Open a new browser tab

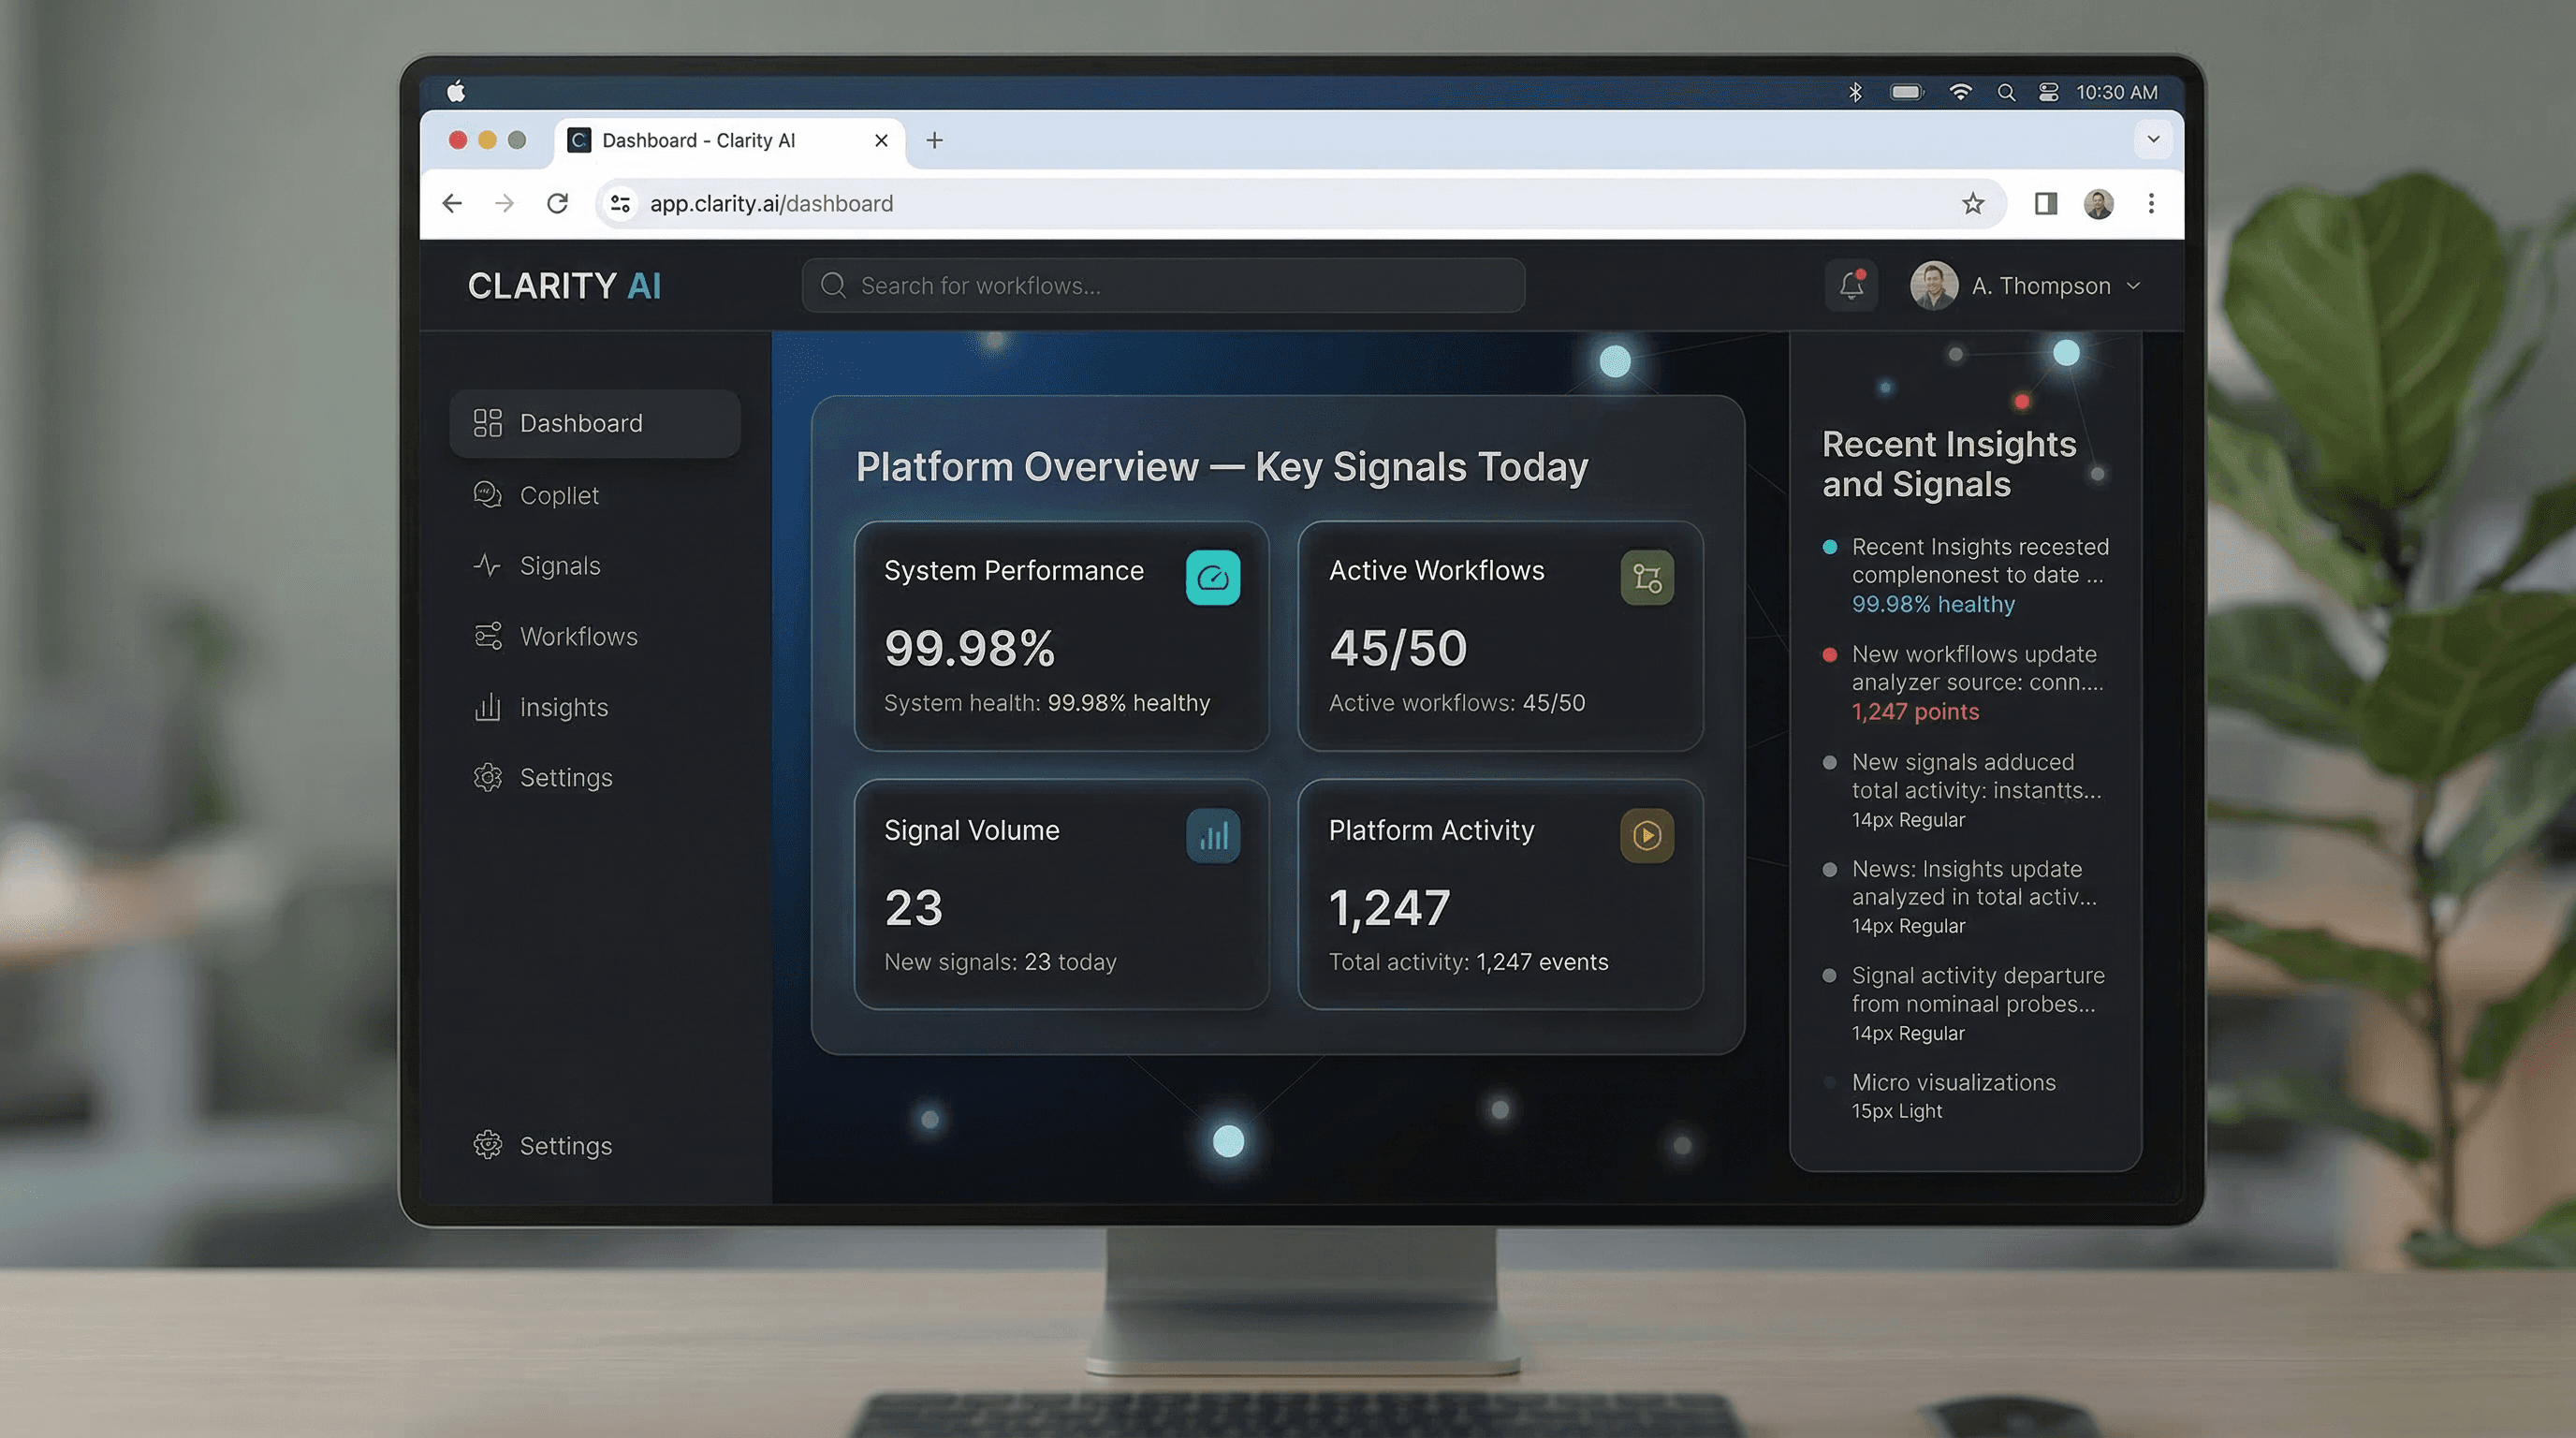(934, 140)
